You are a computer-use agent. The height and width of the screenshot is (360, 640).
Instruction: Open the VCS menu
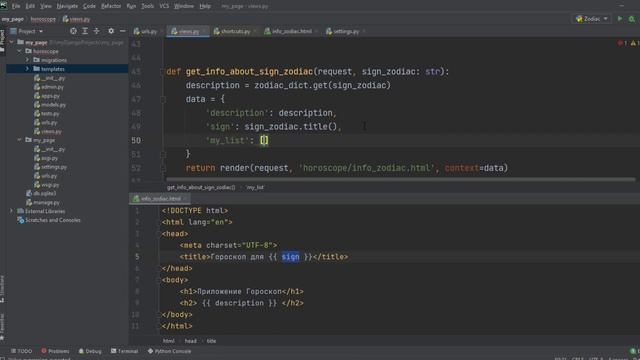[x=164, y=6]
